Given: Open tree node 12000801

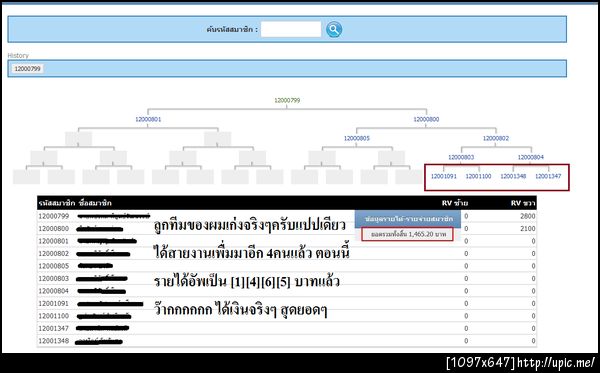Looking at the screenshot, I should (x=148, y=119).
